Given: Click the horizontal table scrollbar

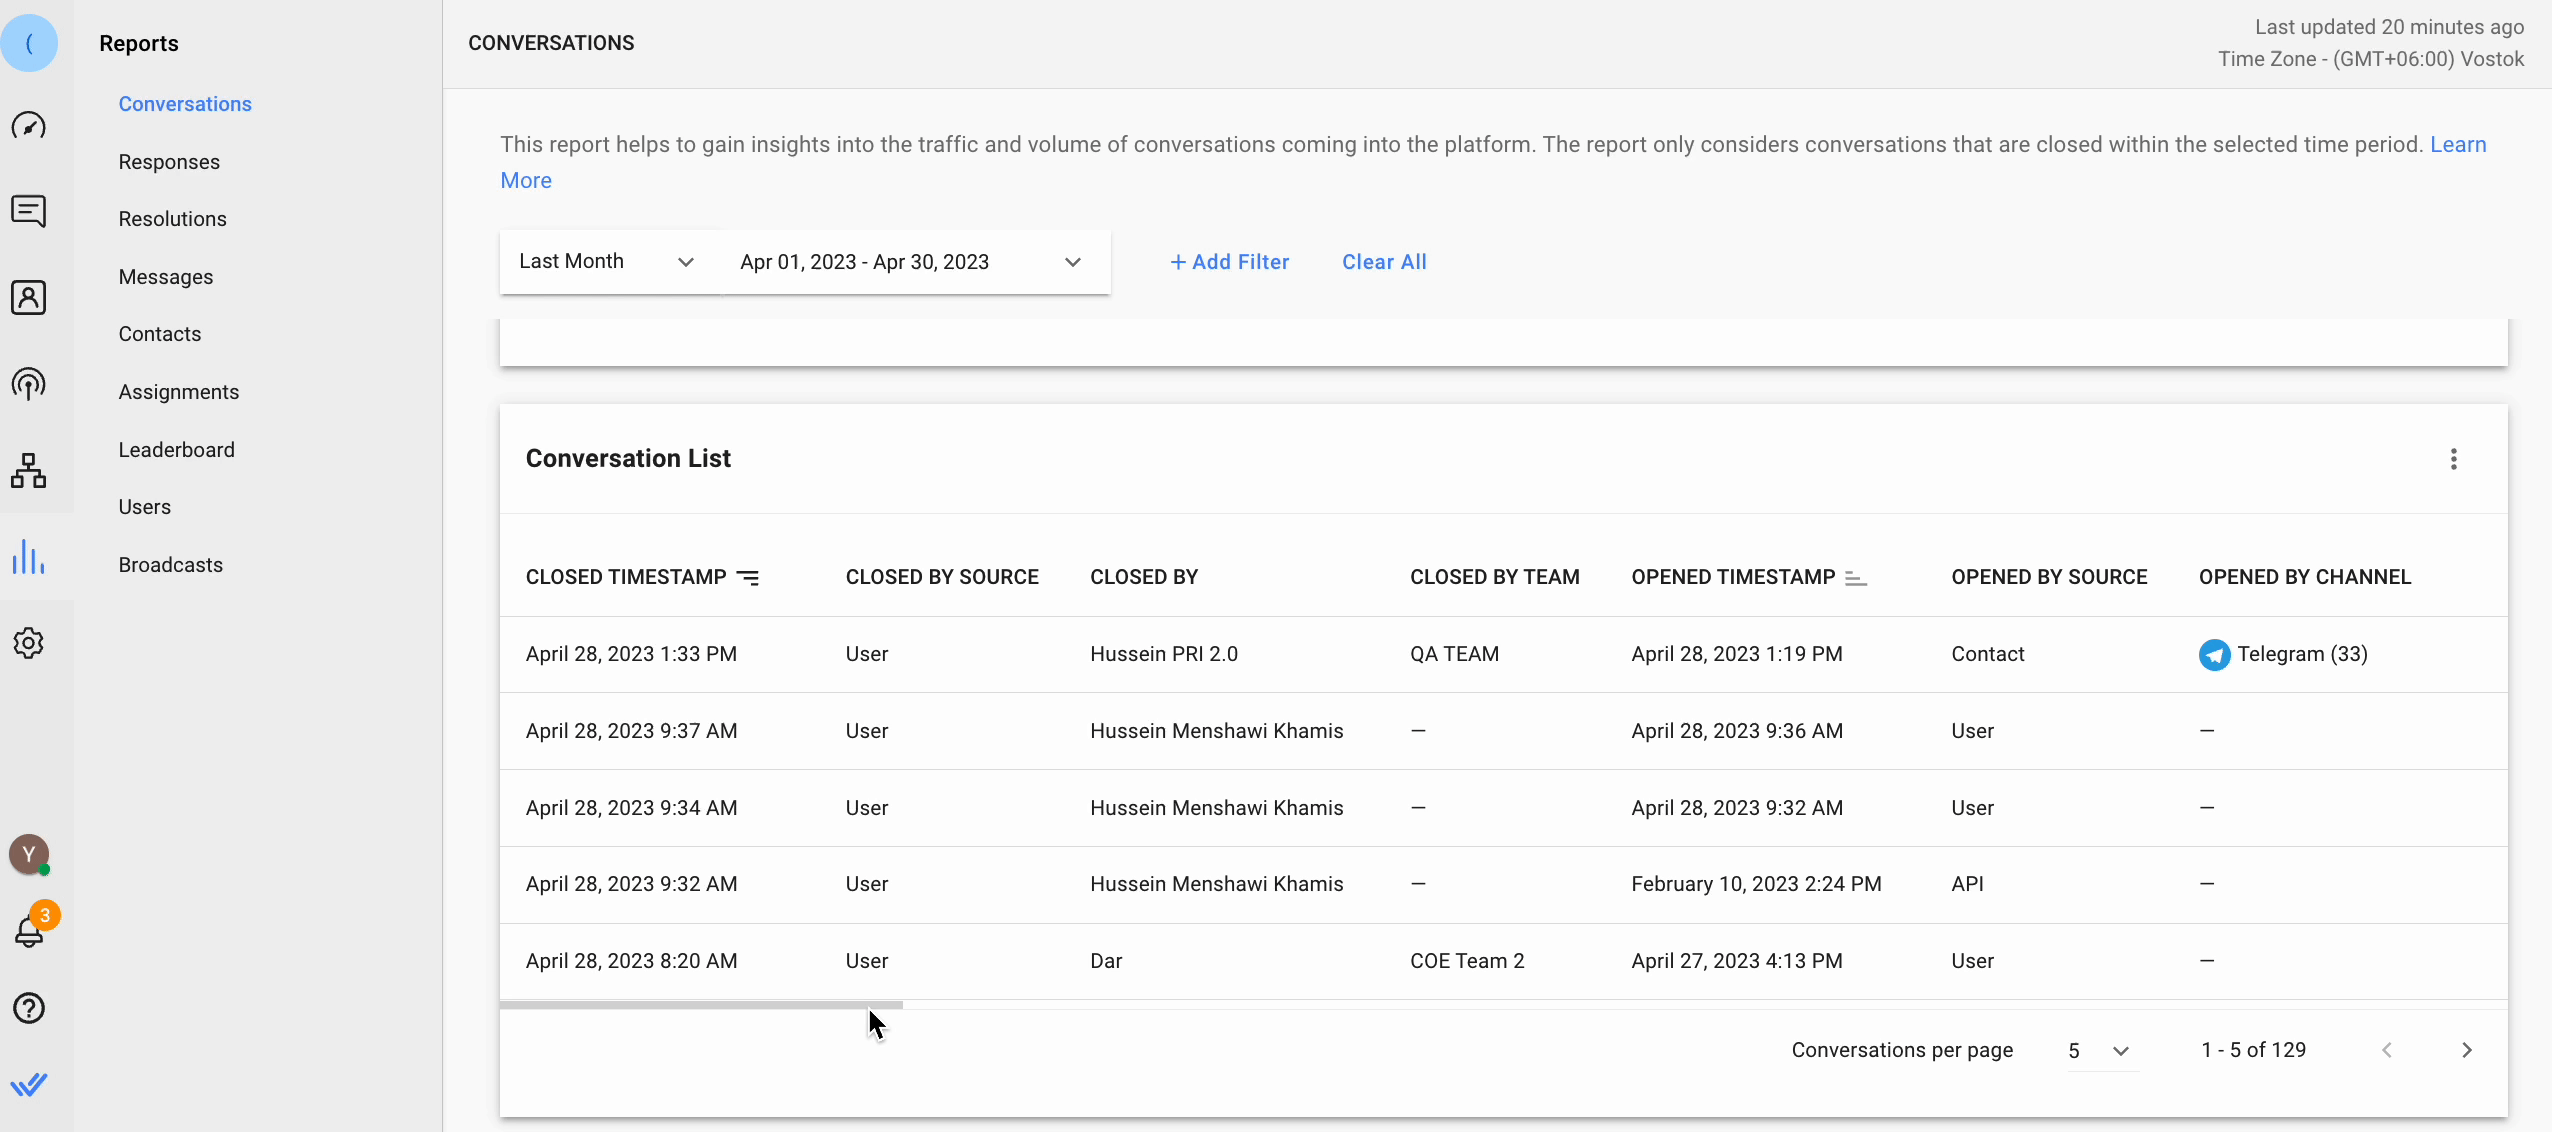Looking at the screenshot, I should [x=701, y=1005].
